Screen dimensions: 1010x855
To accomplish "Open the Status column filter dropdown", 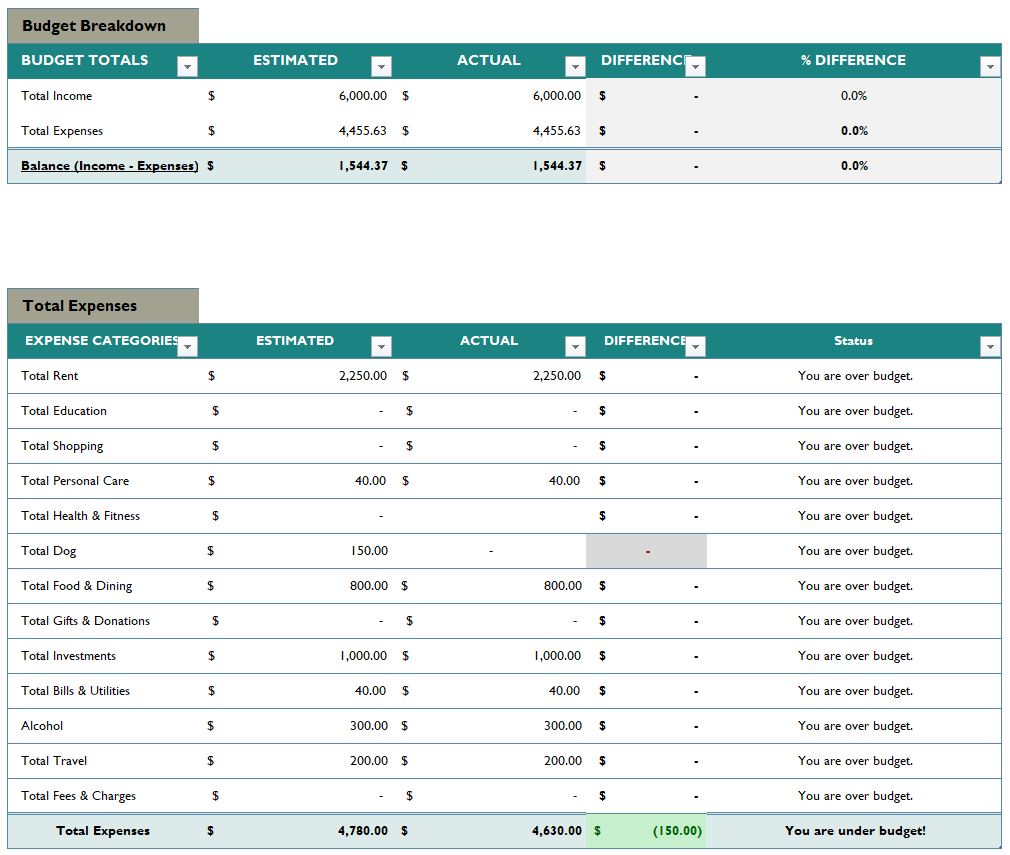I will point(990,347).
